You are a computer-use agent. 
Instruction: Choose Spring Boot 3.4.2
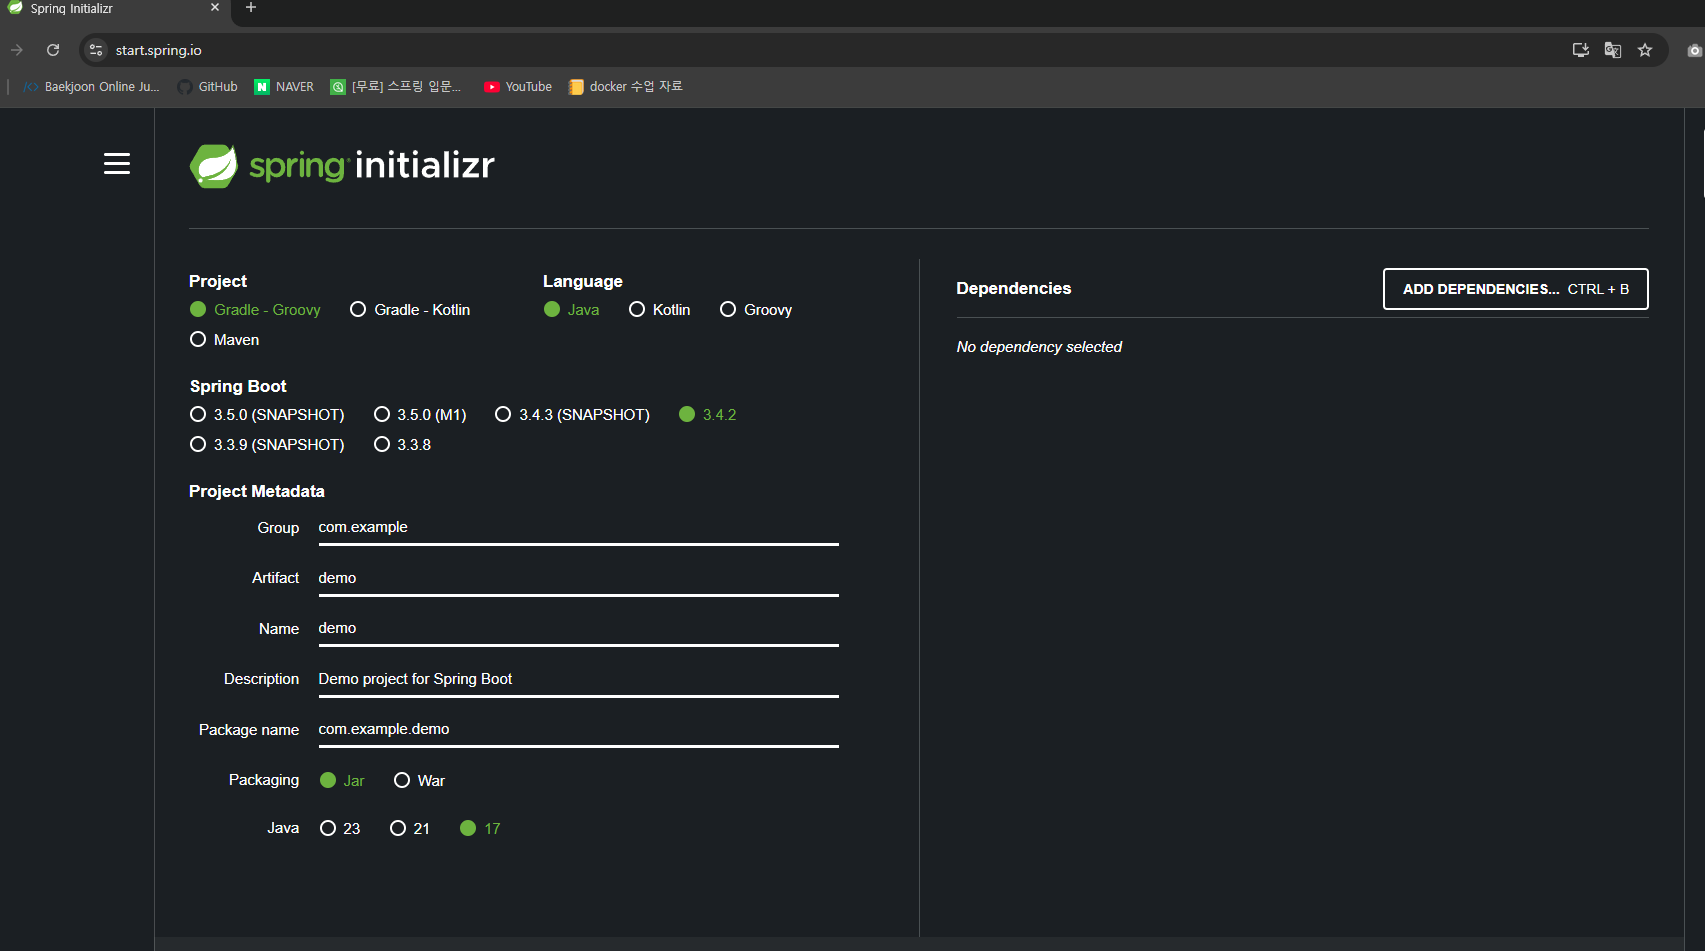click(x=708, y=415)
